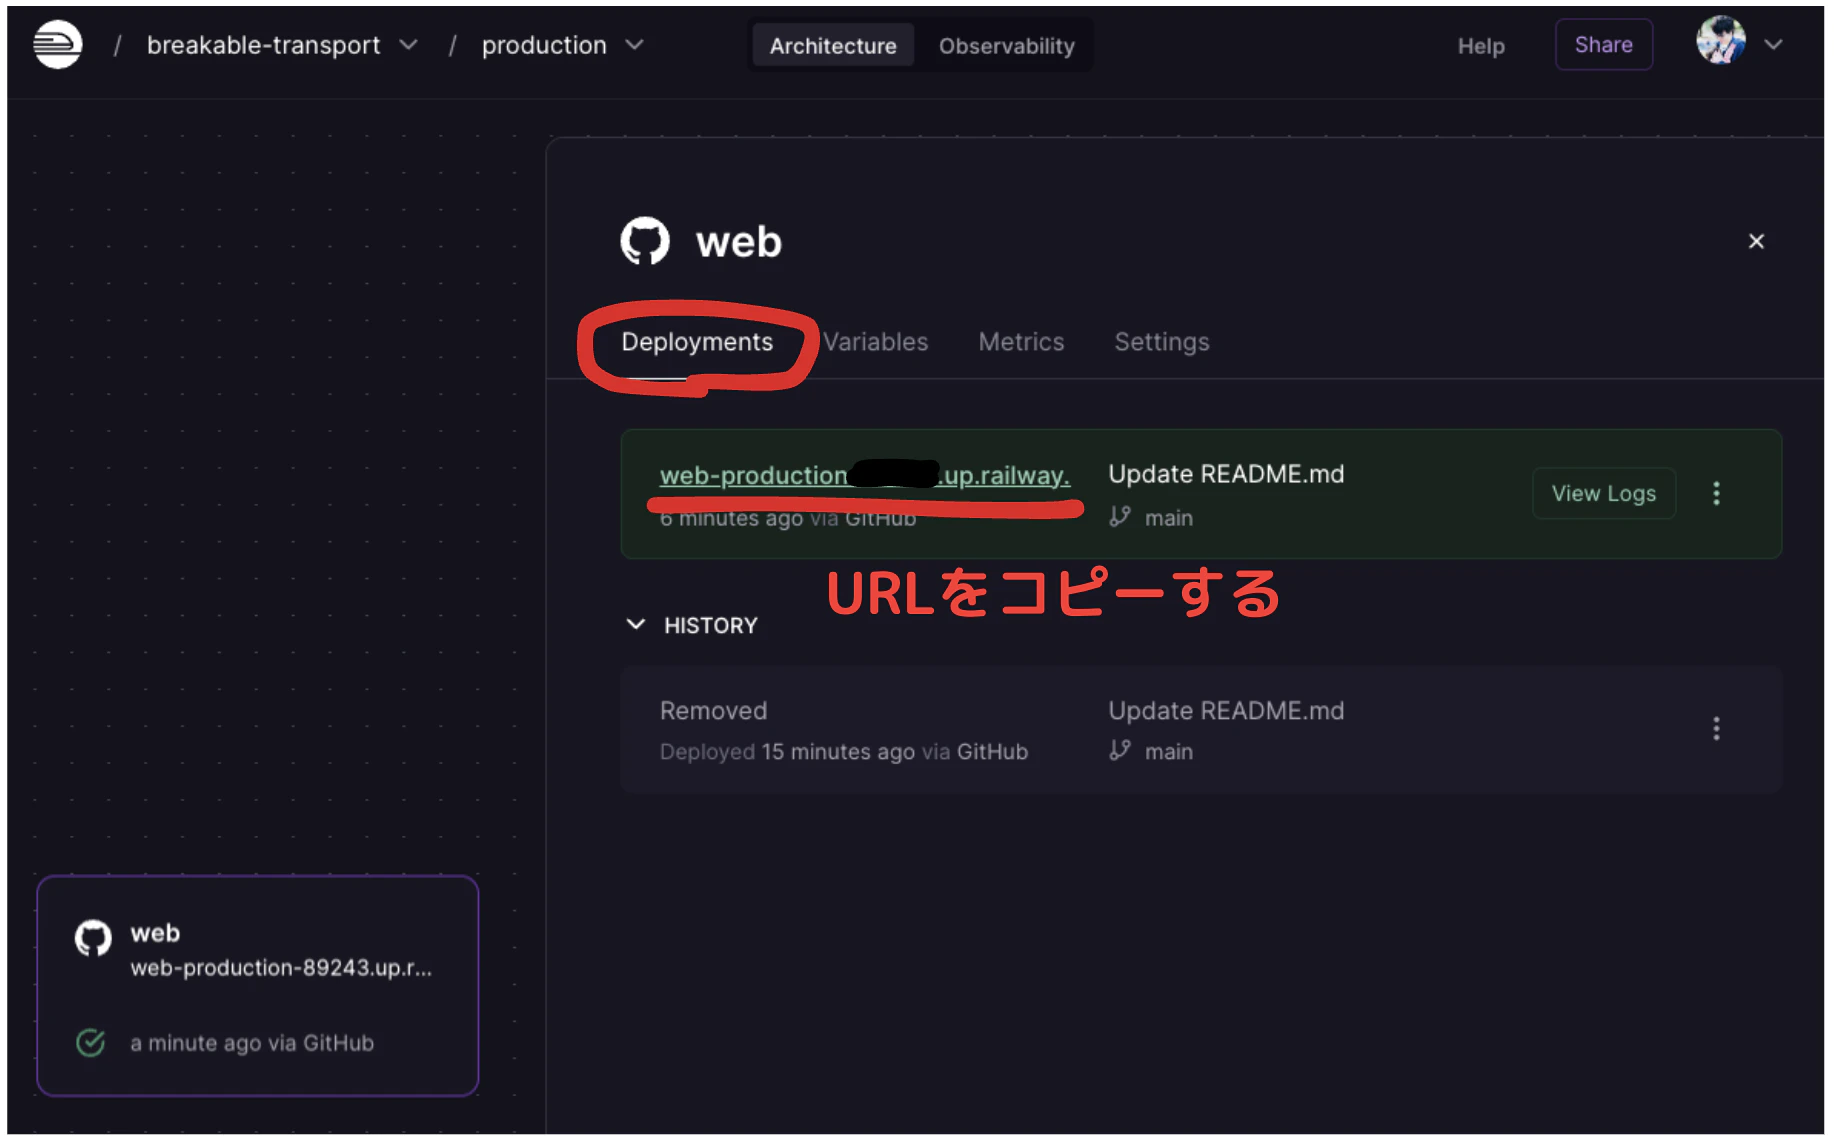This screenshot has width=1834, height=1142.
Task: Click the Share button
Action: [1603, 45]
